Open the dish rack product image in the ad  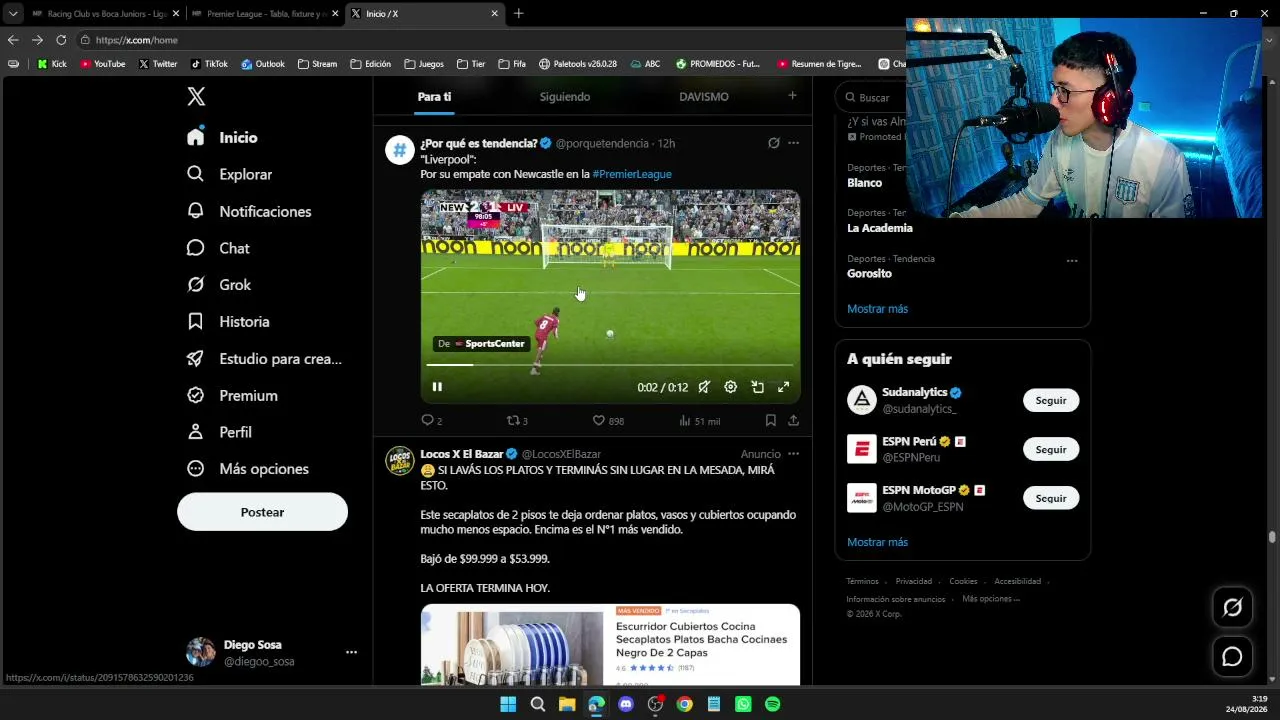pos(511,646)
